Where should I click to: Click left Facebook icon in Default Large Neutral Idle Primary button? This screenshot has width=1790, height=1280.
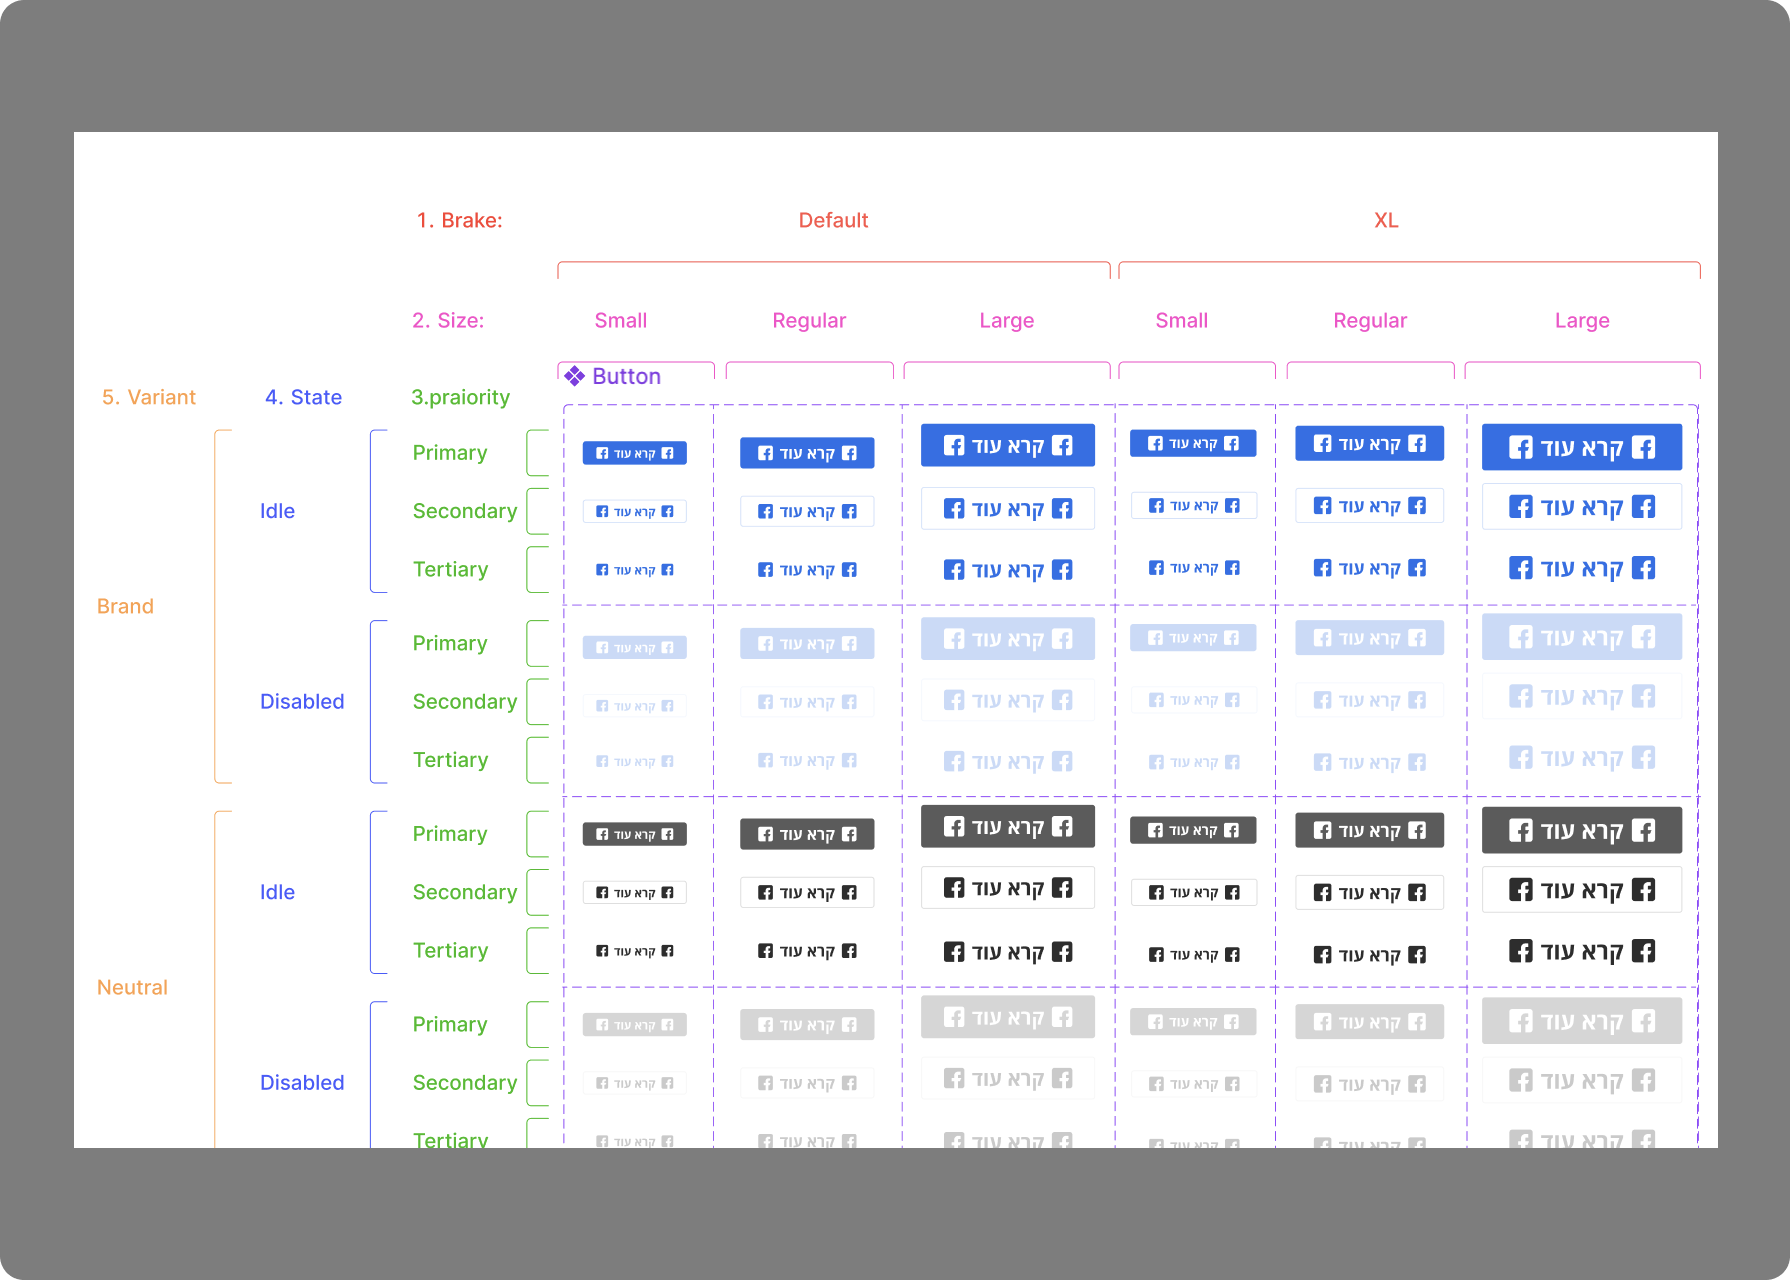[954, 827]
